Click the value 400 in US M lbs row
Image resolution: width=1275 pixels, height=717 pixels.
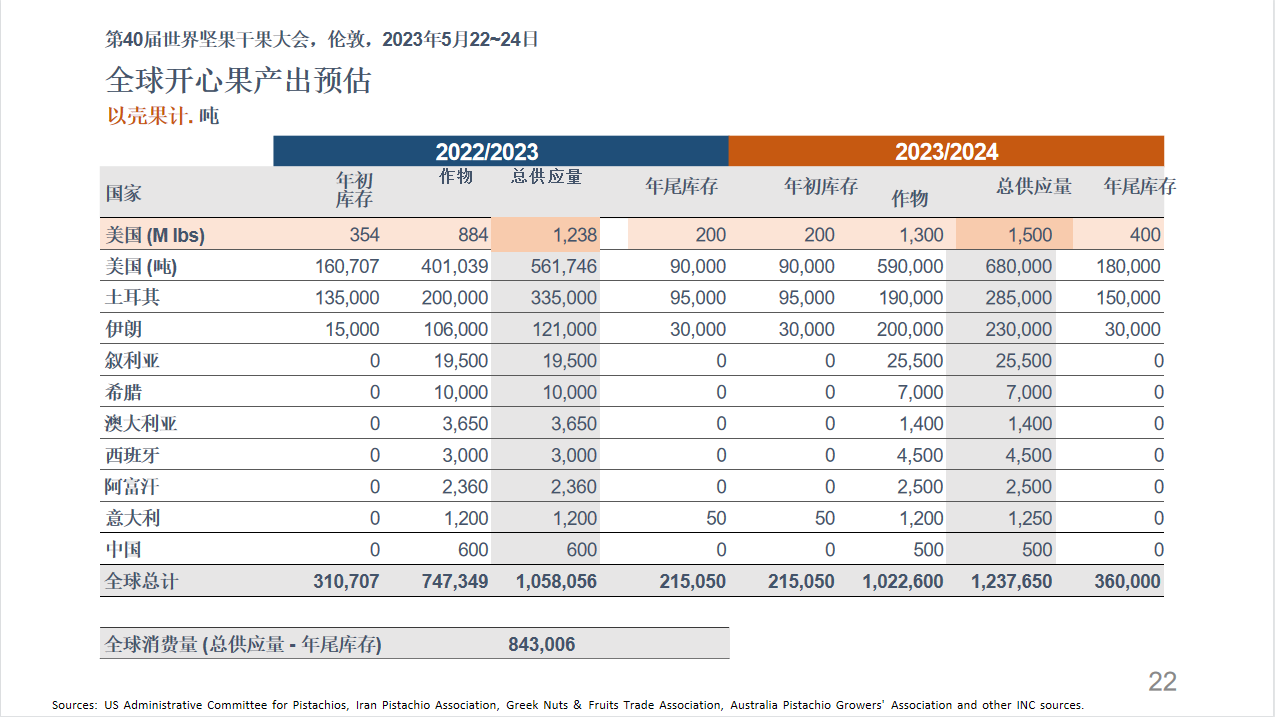click(x=1145, y=235)
